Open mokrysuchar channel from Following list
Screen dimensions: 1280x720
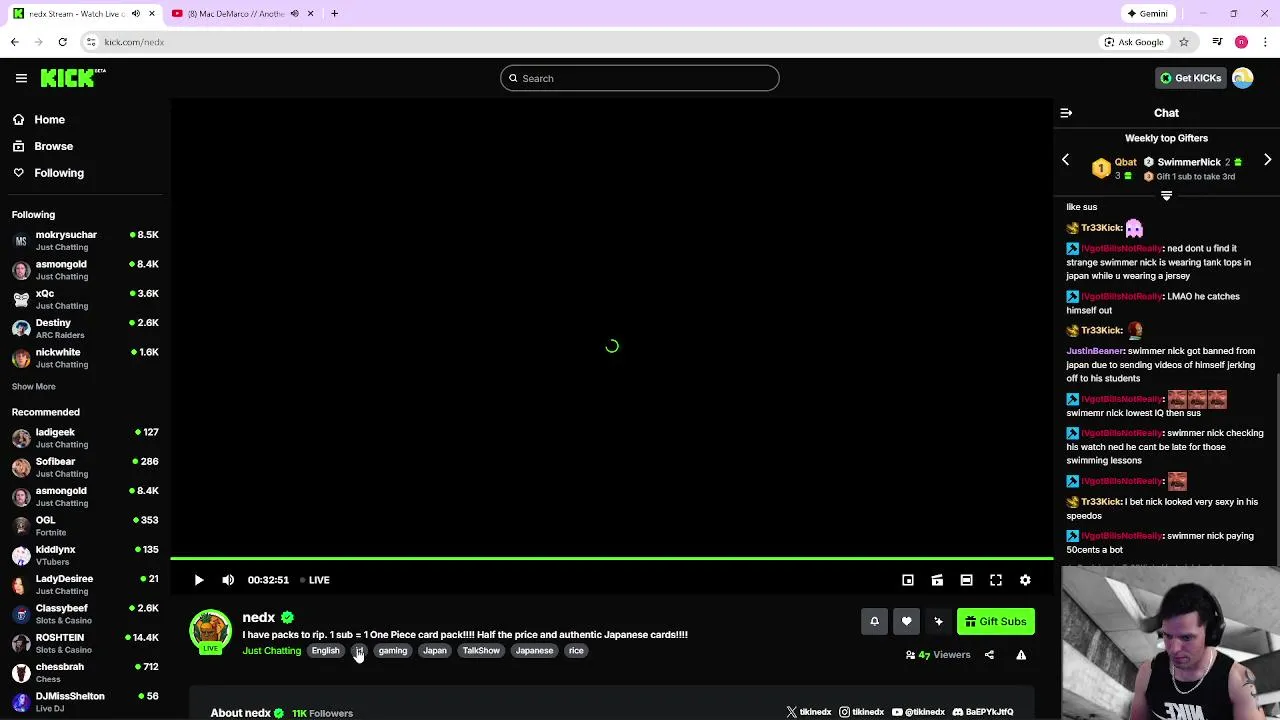85,240
